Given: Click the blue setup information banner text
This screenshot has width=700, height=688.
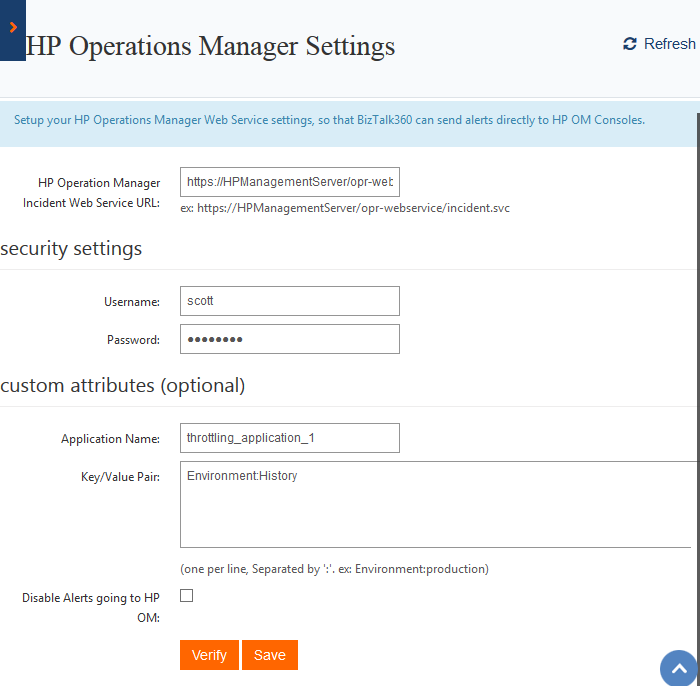Looking at the screenshot, I should click(x=329, y=120).
